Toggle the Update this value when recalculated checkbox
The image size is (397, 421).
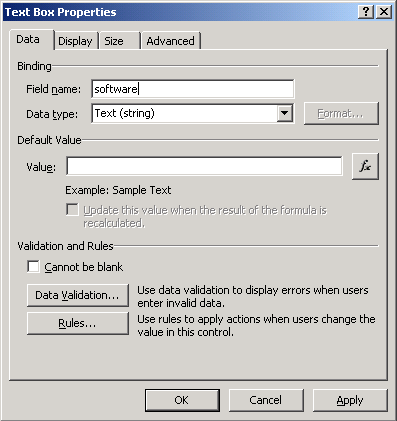72,210
